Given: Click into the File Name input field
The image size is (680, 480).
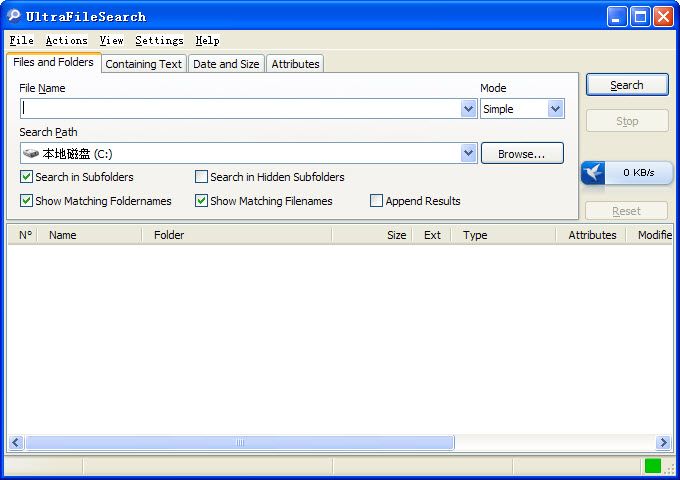Looking at the screenshot, I should click(240, 109).
